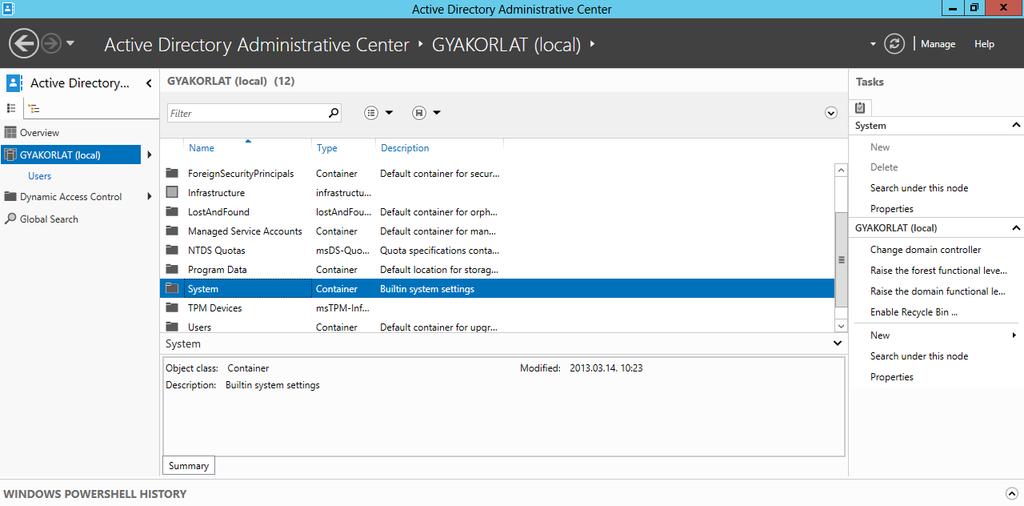
Task: Collapse the System preview pane chevron
Action: click(837, 343)
